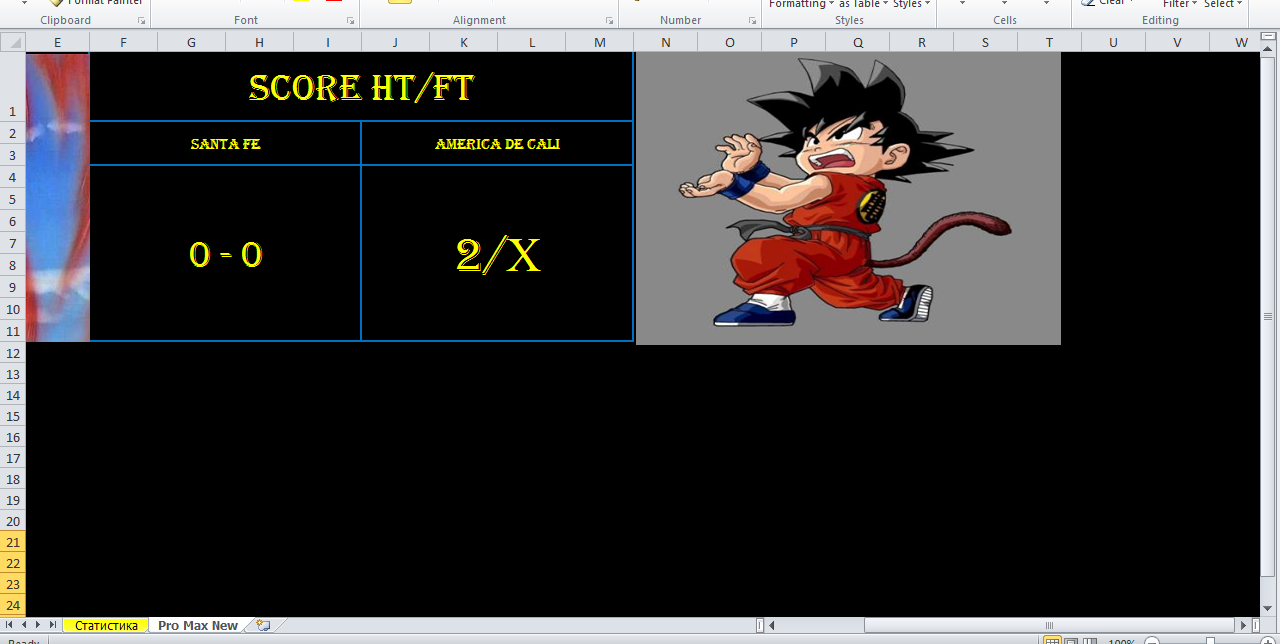The width and height of the screenshot is (1280, 644).
Task: Select row 1 header
Action: point(13,87)
